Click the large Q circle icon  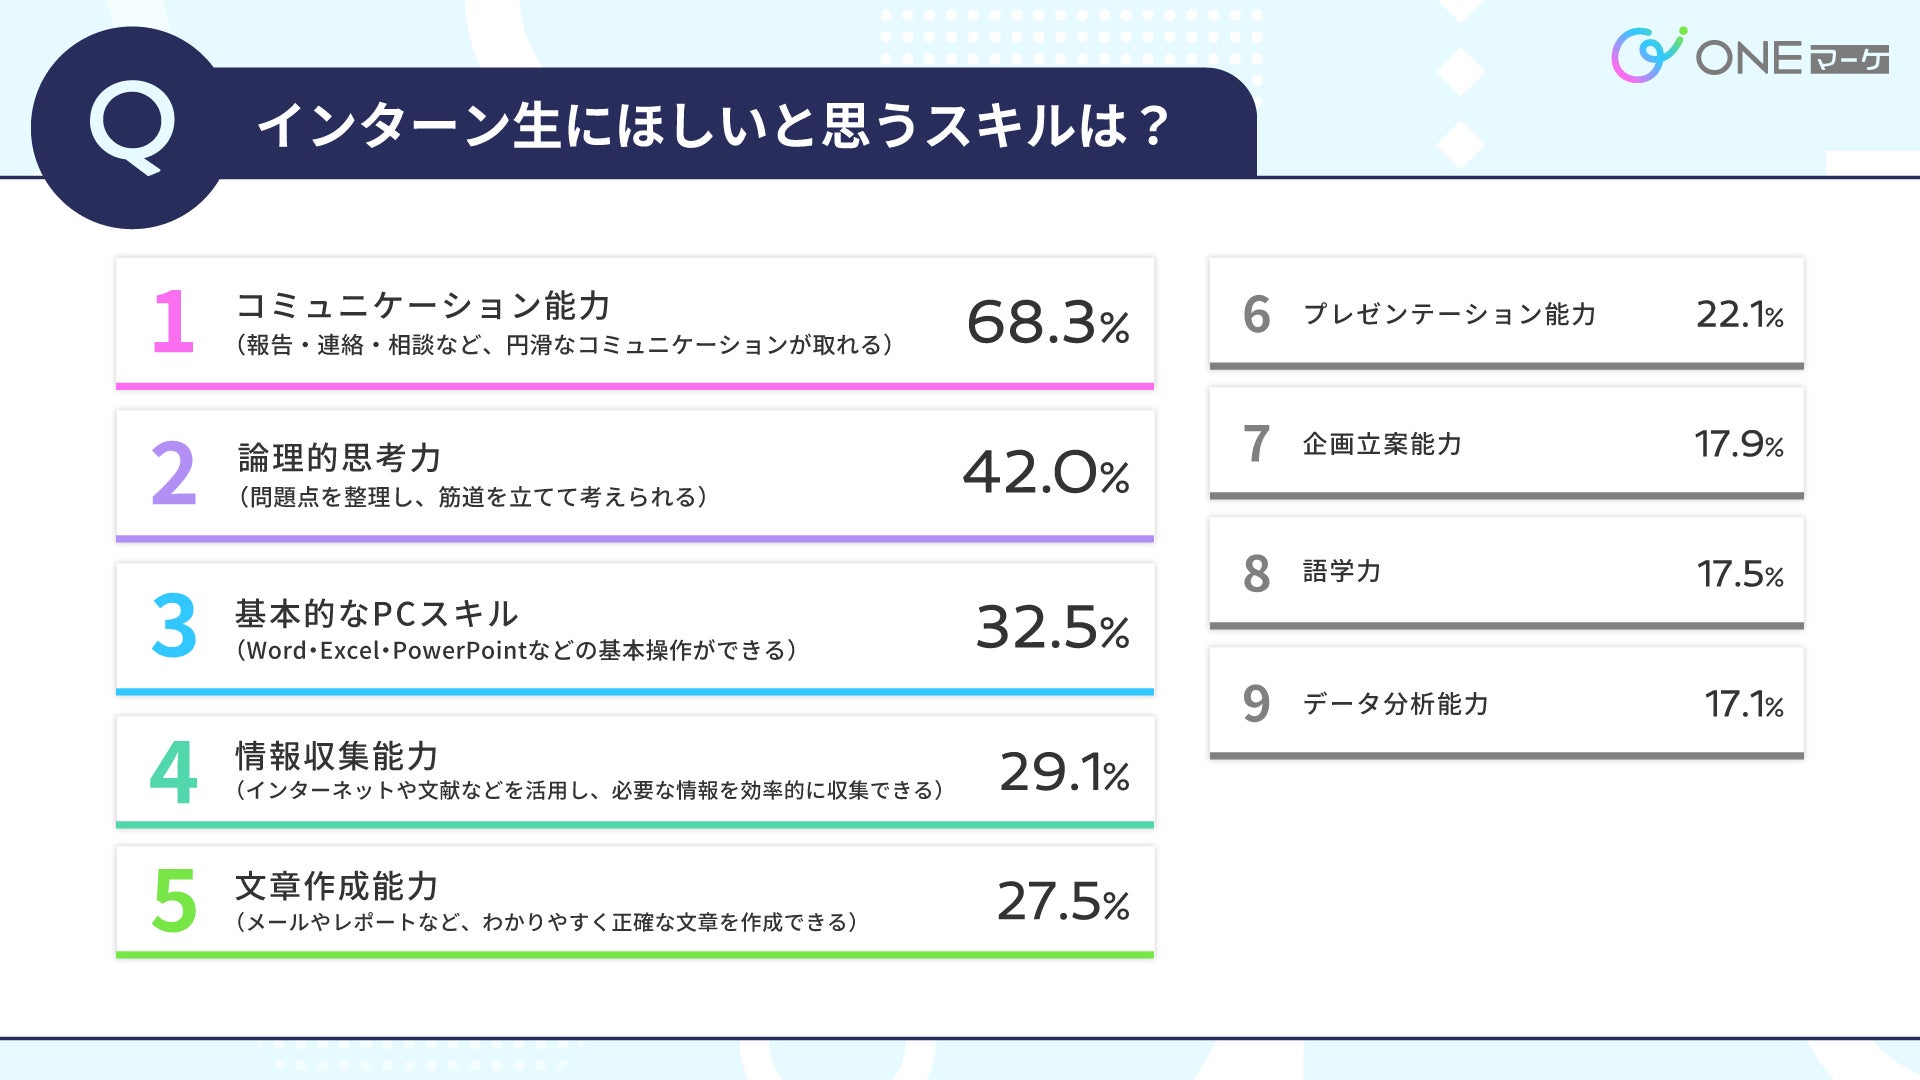131,127
